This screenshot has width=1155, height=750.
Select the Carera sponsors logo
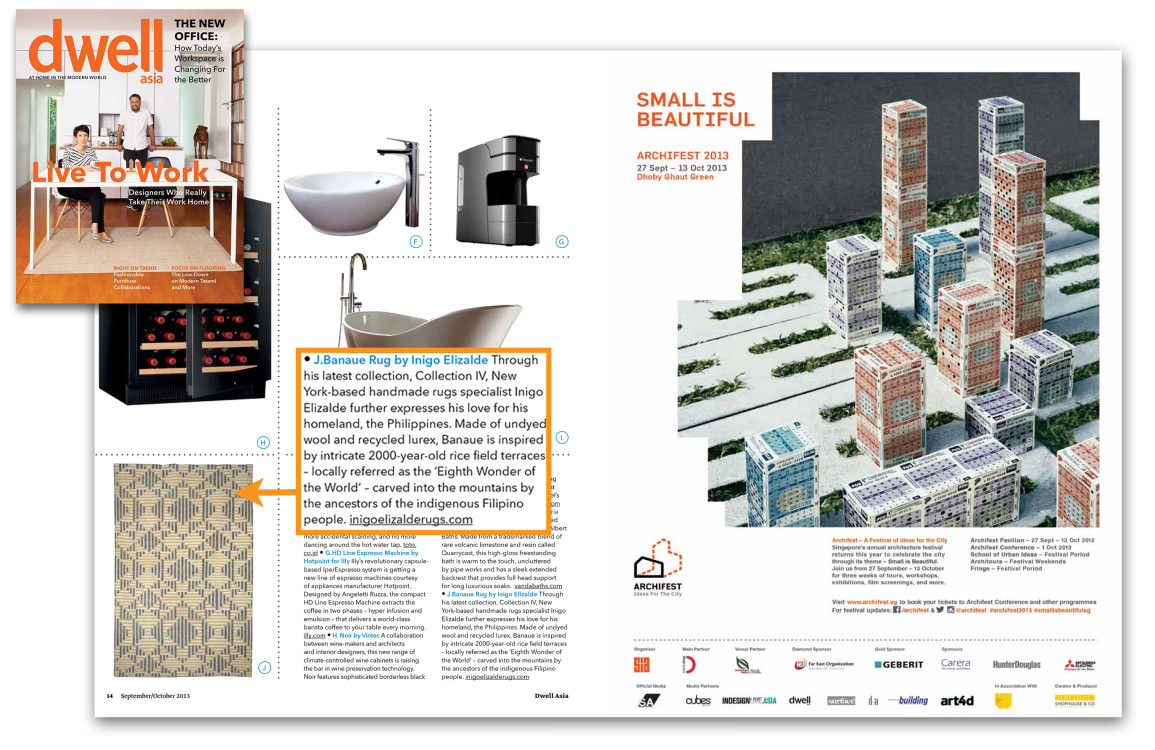pyautogui.click(x=956, y=664)
